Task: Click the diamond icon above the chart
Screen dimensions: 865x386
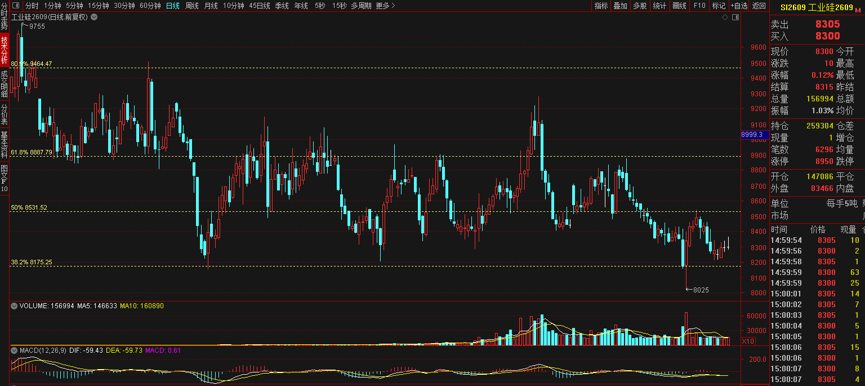Action: tap(725, 17)
